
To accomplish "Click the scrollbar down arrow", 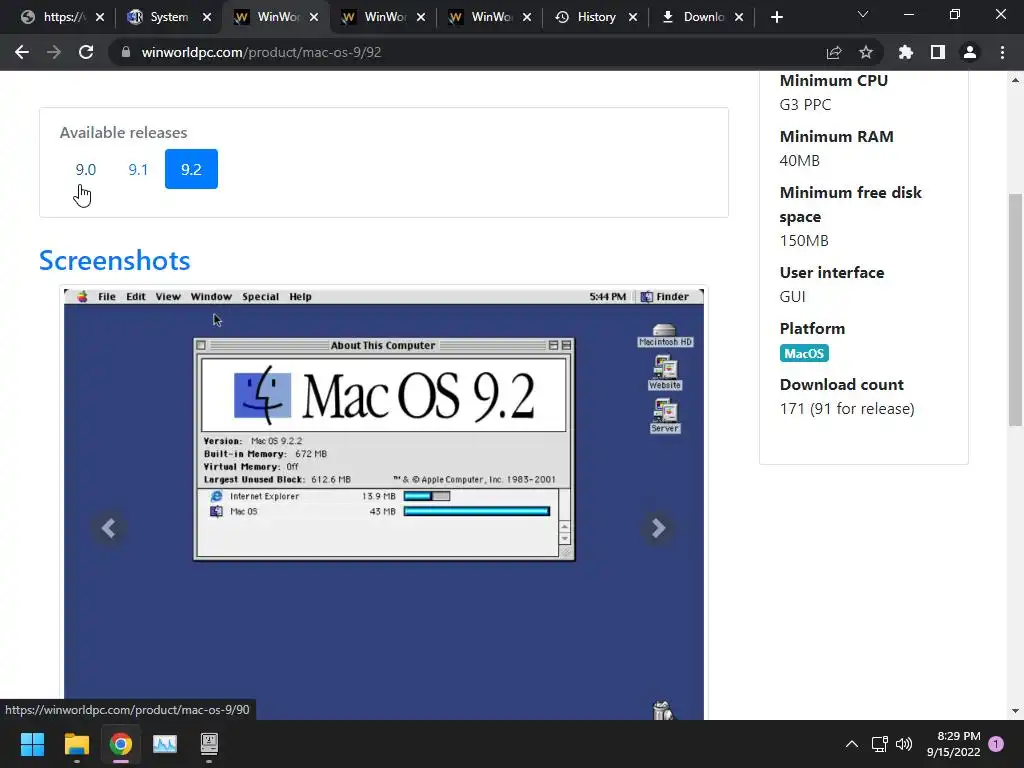I will (1015, 711).
